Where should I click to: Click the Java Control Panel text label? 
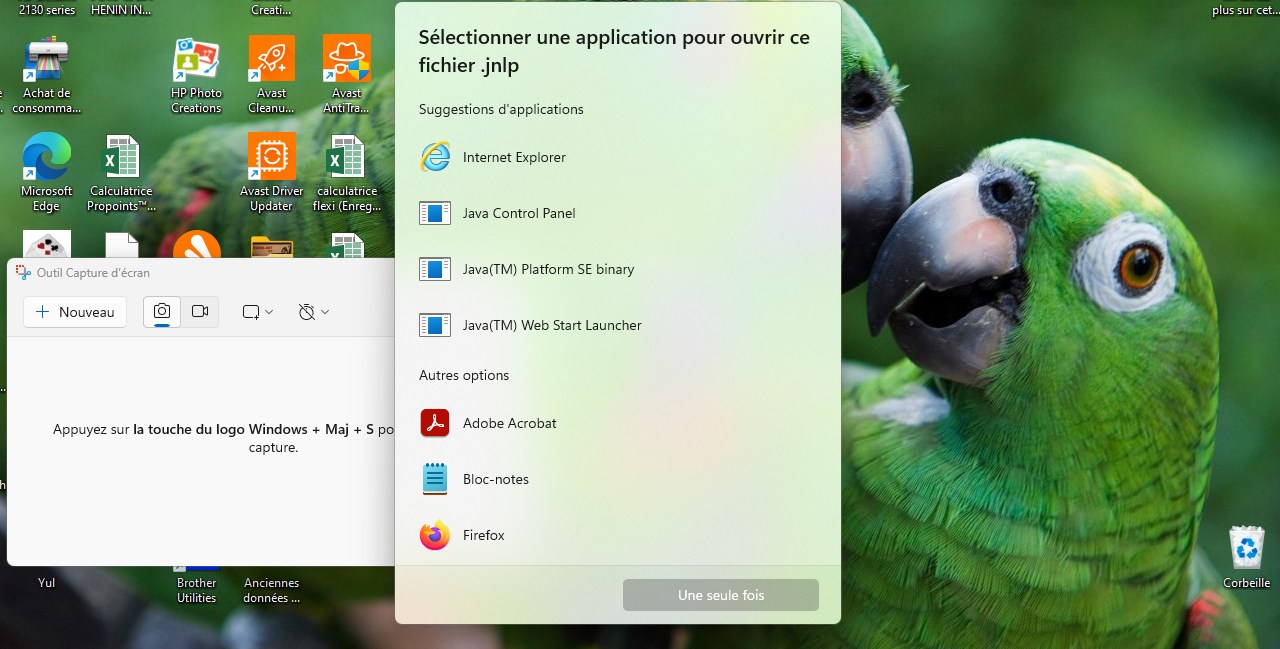pos(519,213)
